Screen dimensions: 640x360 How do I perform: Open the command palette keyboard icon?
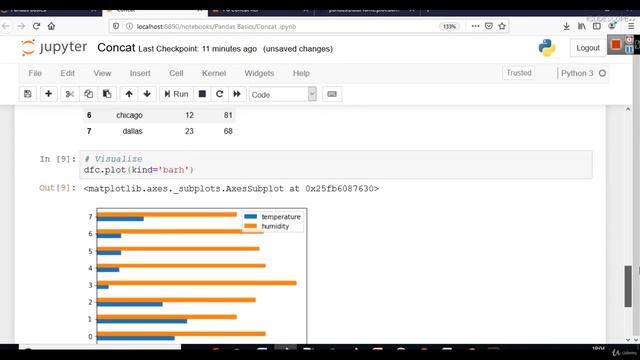[x=332, y=94]
